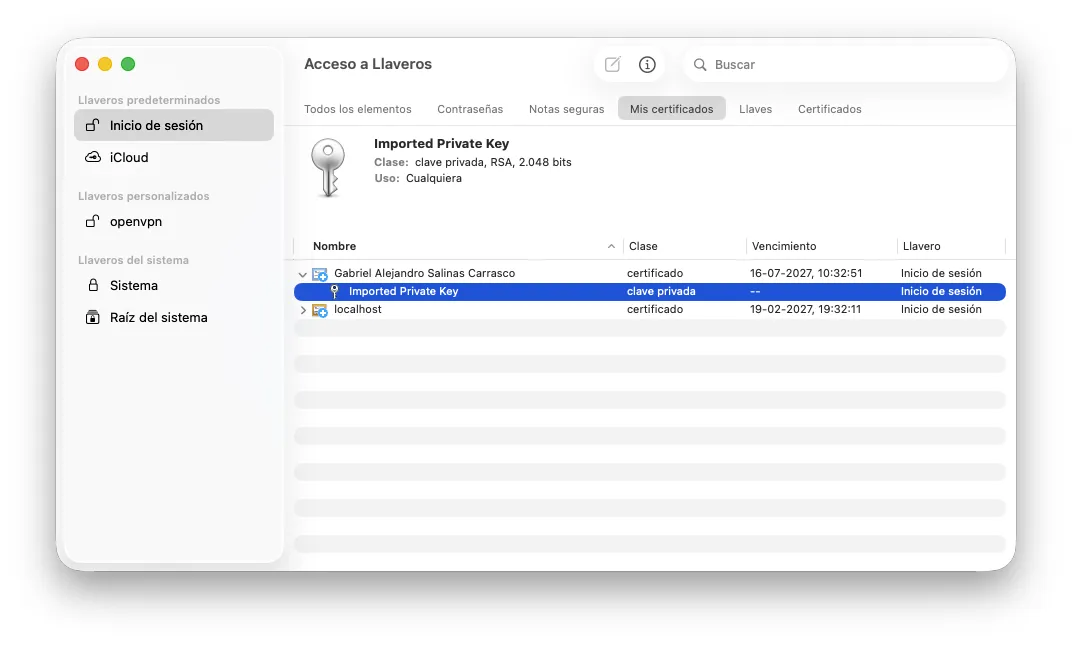Click the certificate icon beside Gabriel Alejandro
Image resolution: width=1072 pixels, height=645 pixels.
319,274
